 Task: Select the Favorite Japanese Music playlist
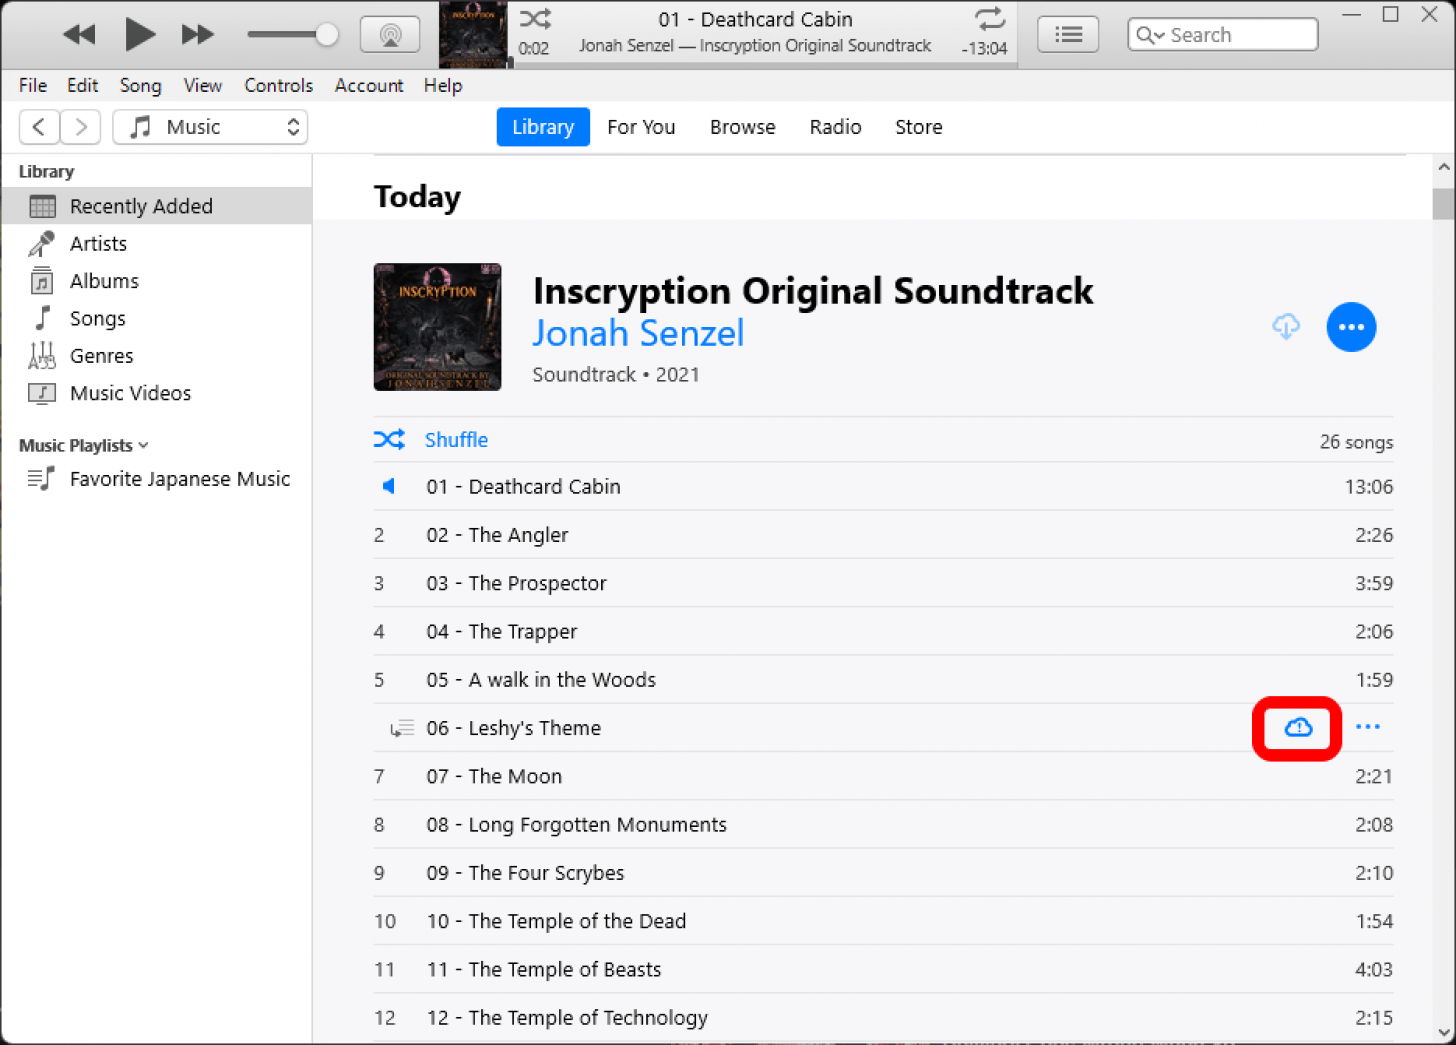point(179,479)
